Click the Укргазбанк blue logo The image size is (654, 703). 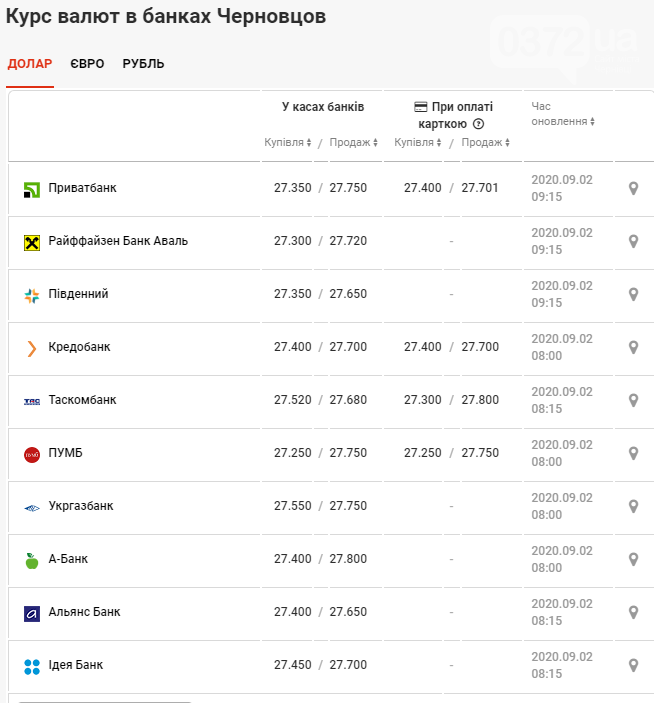[32, 508]
